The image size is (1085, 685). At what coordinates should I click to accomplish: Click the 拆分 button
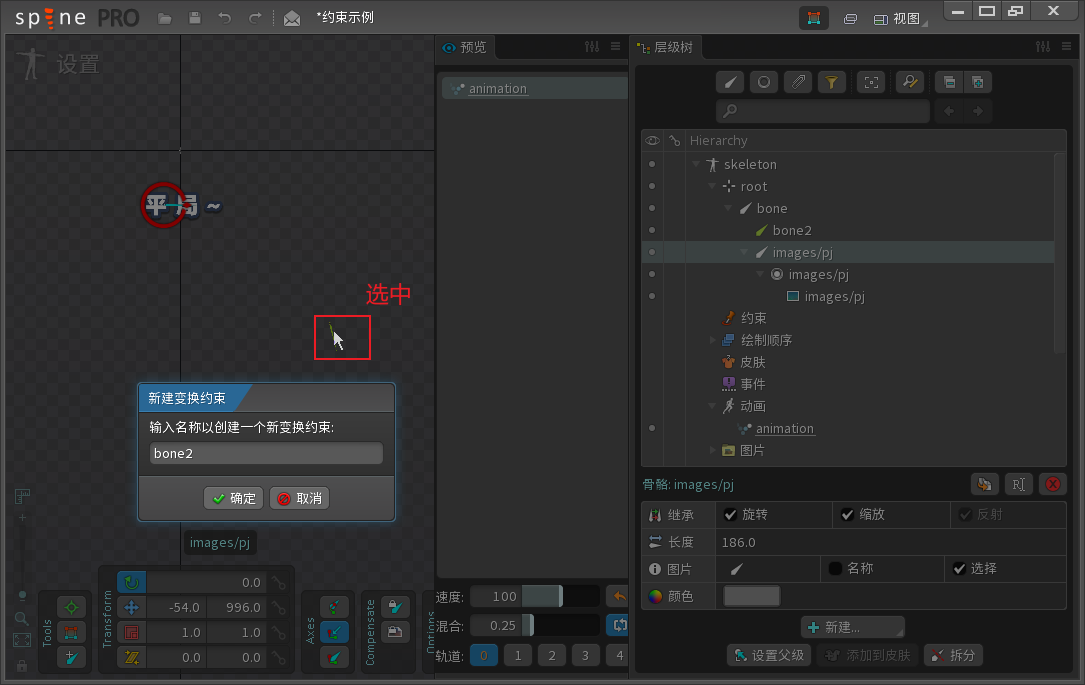[954, 655]
